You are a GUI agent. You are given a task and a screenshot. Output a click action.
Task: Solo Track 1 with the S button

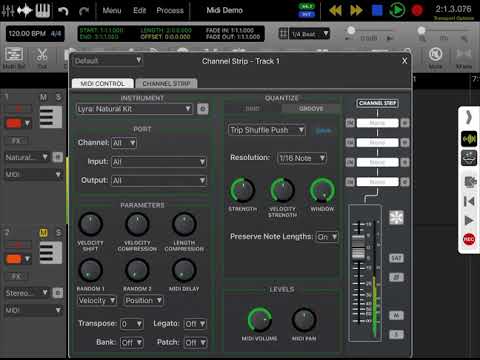click(58, 97)
